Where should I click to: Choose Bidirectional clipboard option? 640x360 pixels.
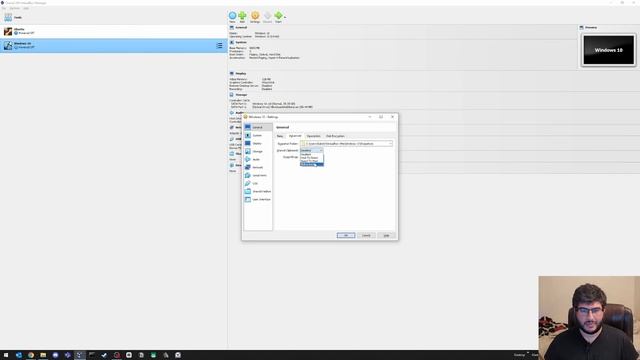click(x=311, y=164)
